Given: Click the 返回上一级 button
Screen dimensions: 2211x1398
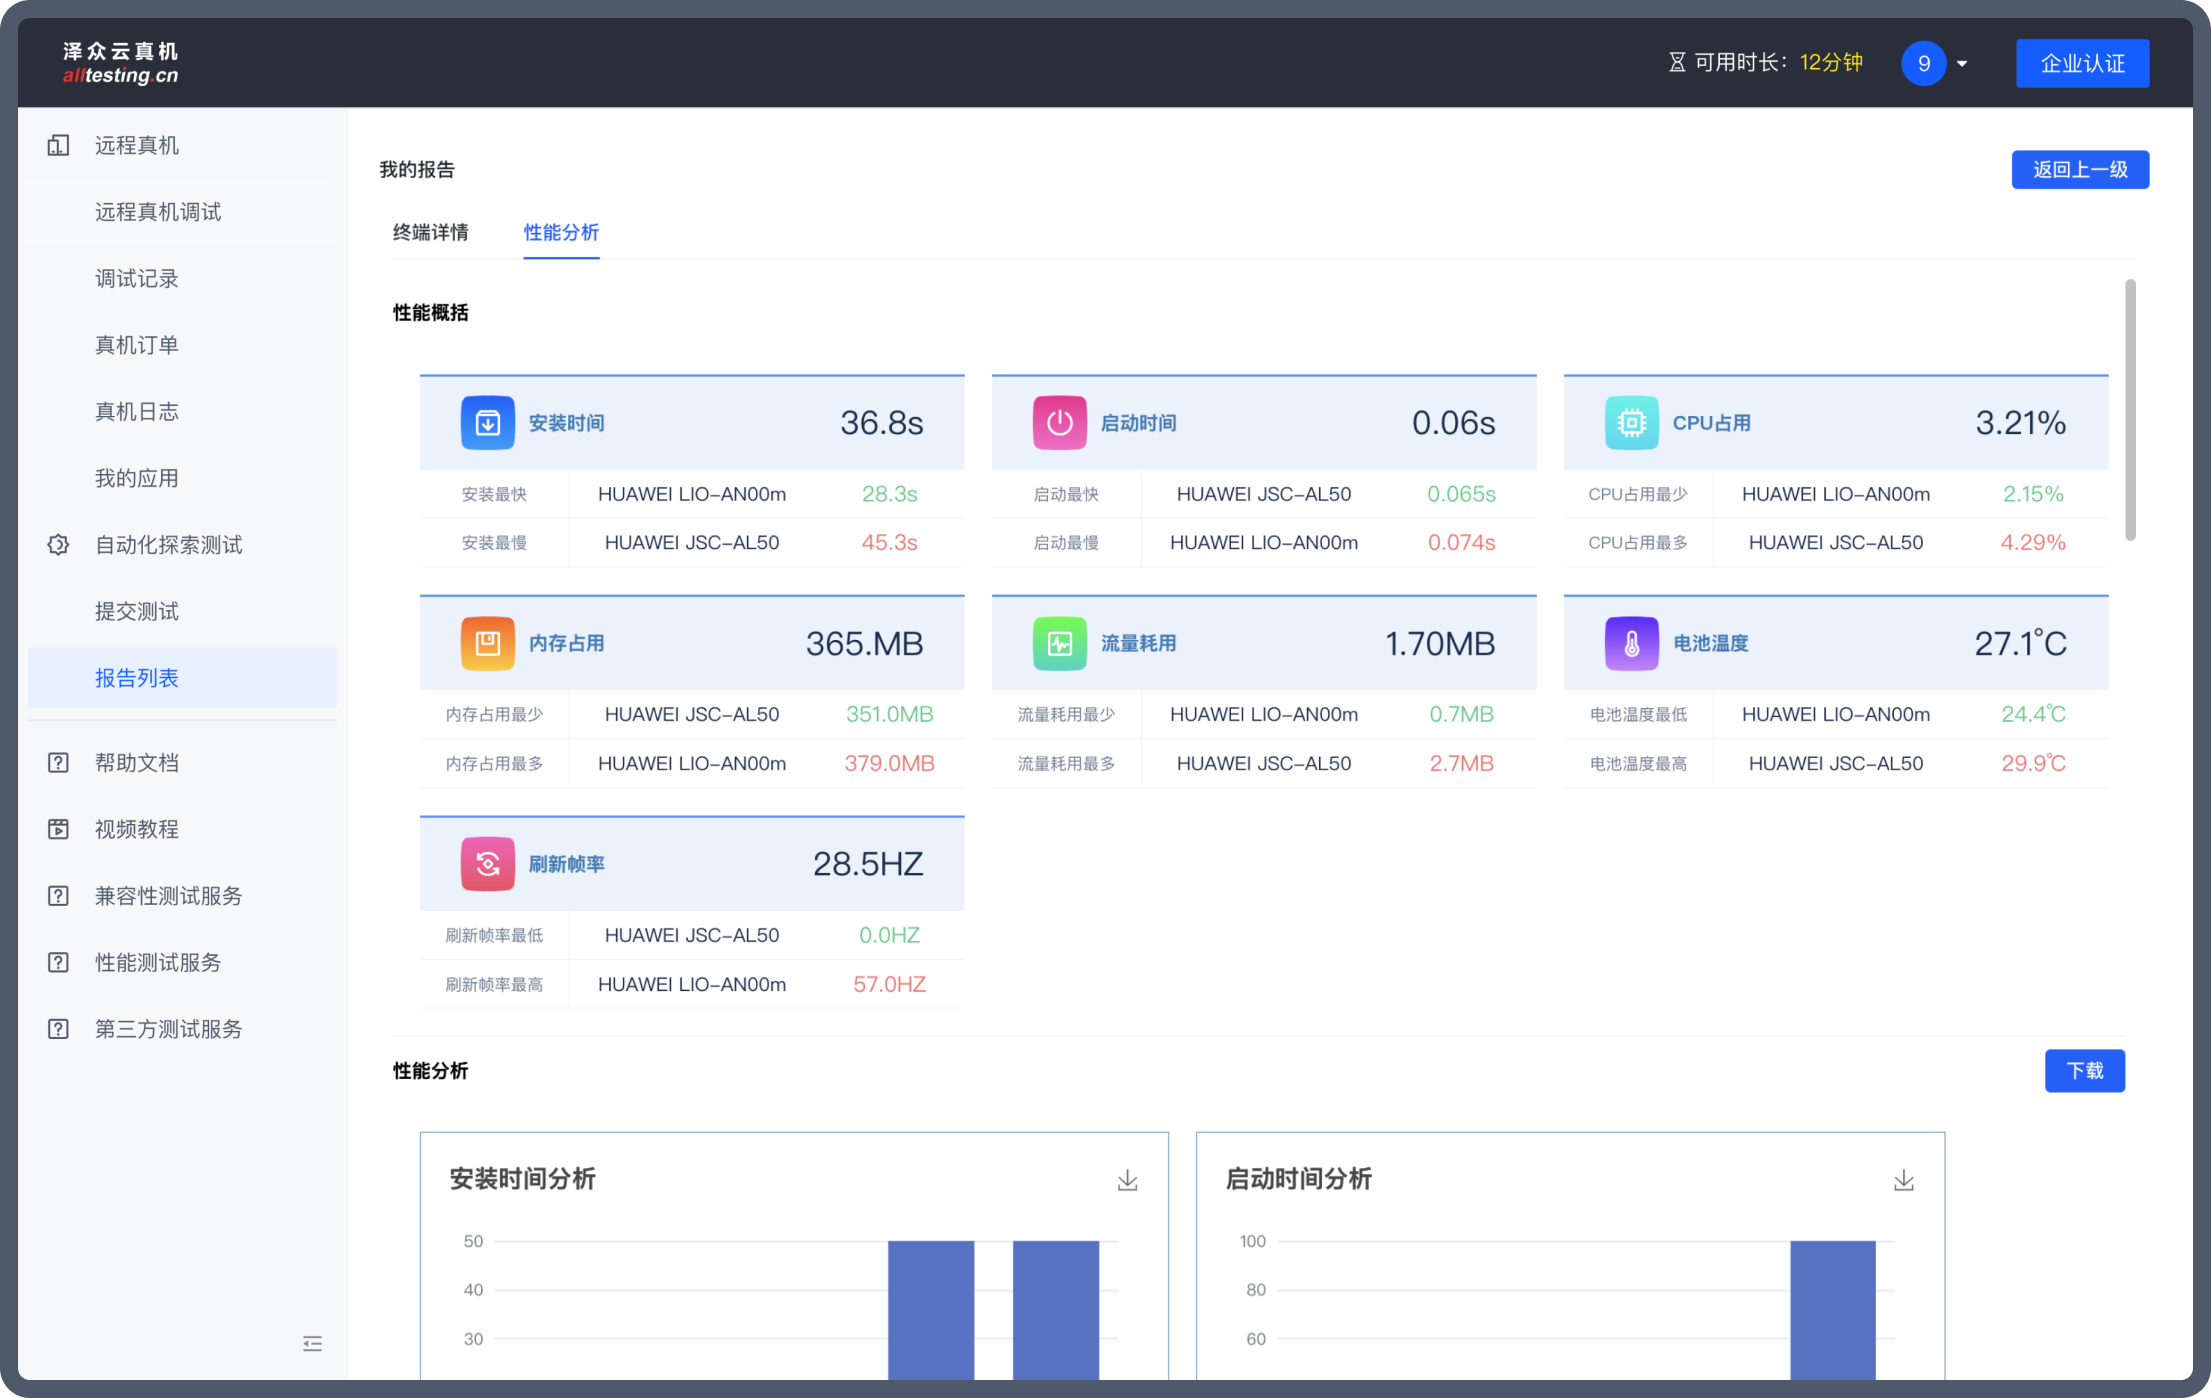Looking at the screenshot, I should (2079, 170).
